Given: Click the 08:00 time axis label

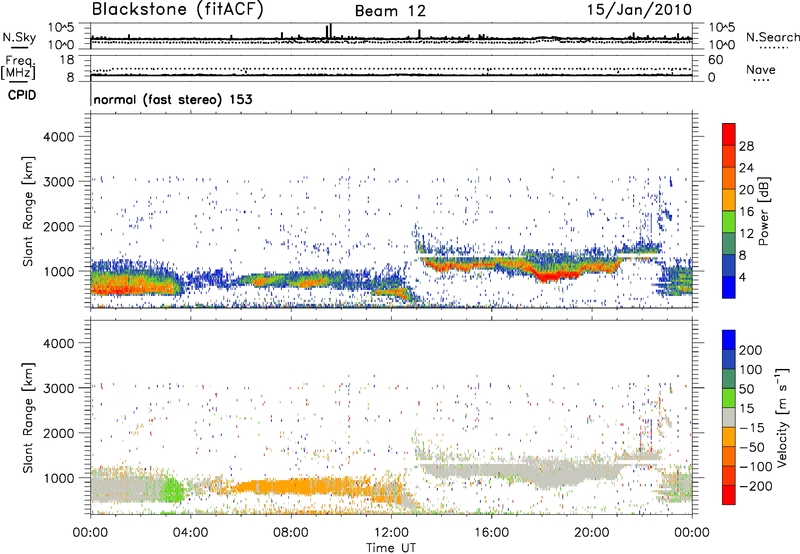Looking at the screenshot, I should pyautogui.click(x=291, y=533).
